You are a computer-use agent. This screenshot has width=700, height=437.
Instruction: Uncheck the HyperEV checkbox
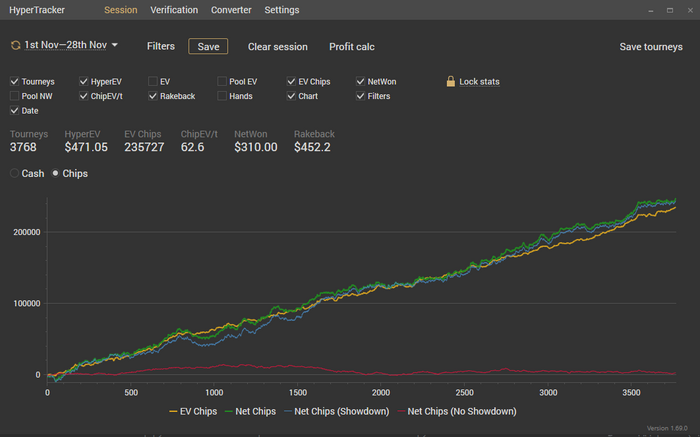[x=83, y=81]
